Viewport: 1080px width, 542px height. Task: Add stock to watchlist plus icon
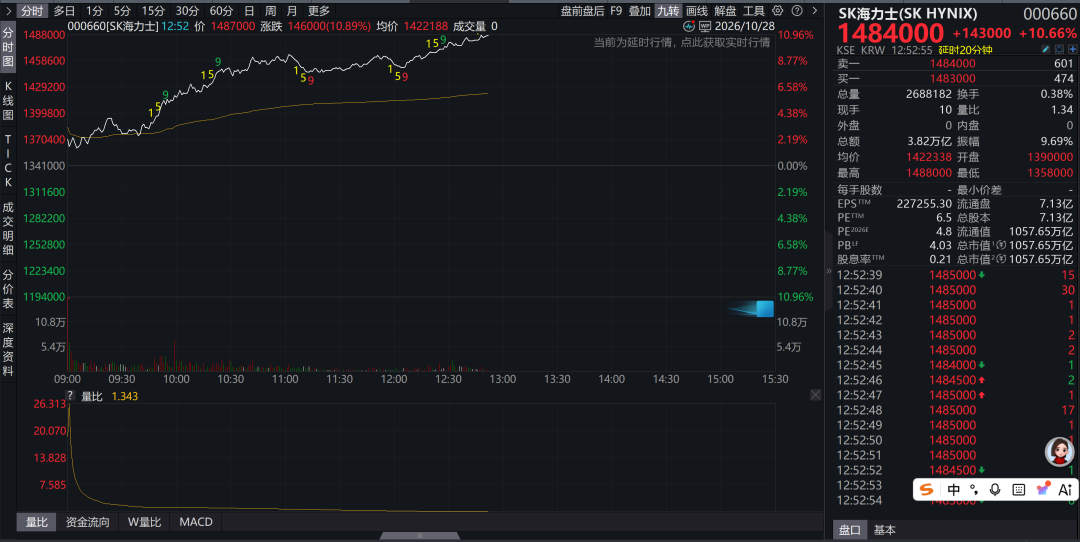click(x=1072, y=50)
